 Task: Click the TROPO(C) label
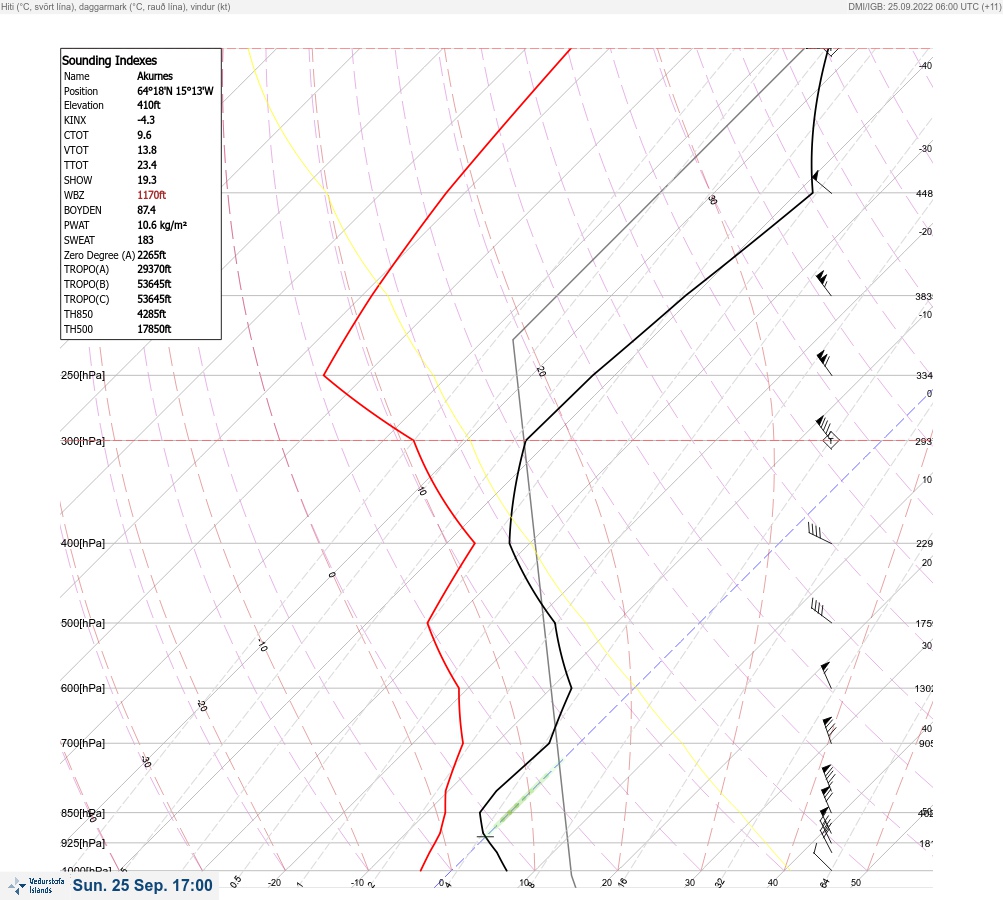[x=86, y=299]
